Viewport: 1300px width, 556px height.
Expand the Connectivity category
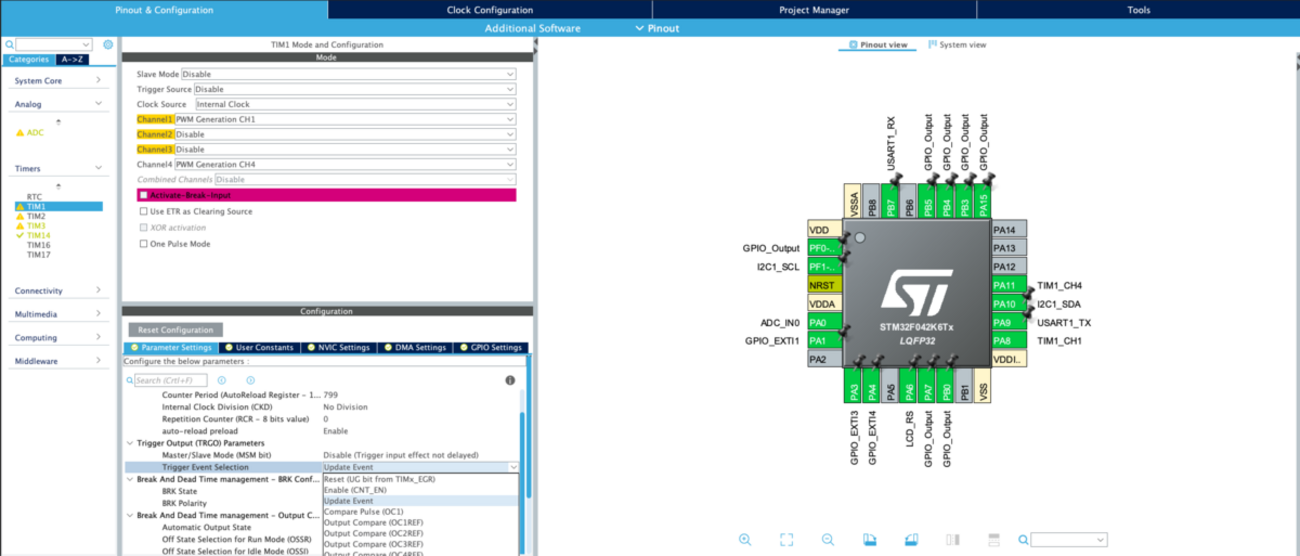(x=59, y=291)
